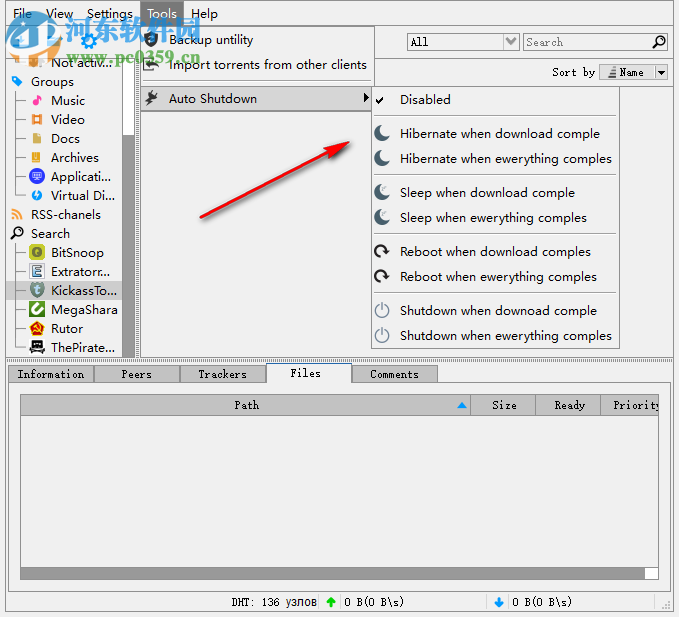The height and width of the screenshot is (617, 679).
Task: Click the rotate icon beside Reboot when download comples
Action: click(x=382, y=251)
